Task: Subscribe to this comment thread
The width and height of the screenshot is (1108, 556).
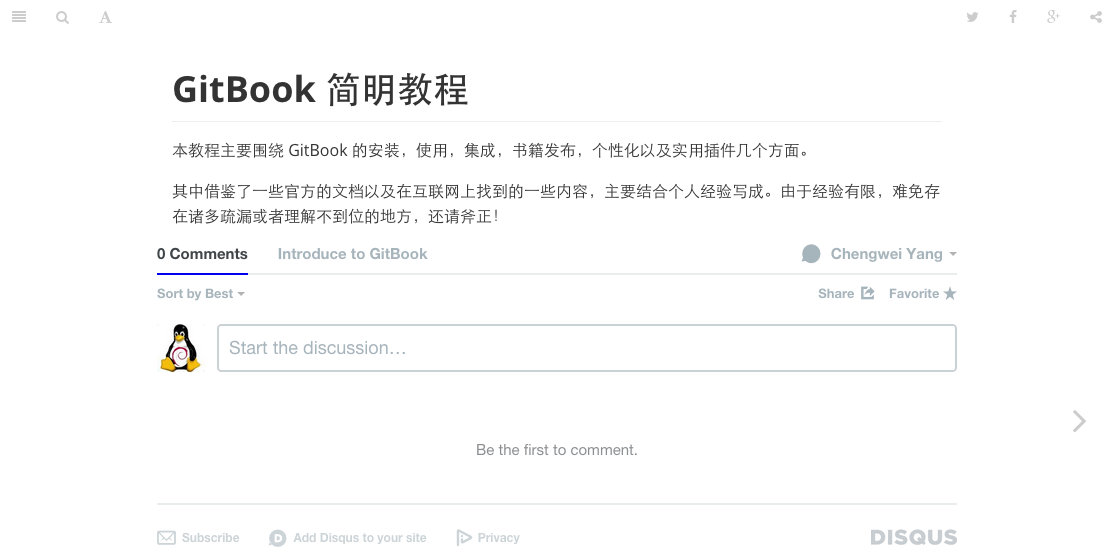Action: pyautogui.click(x=199, y=538)
